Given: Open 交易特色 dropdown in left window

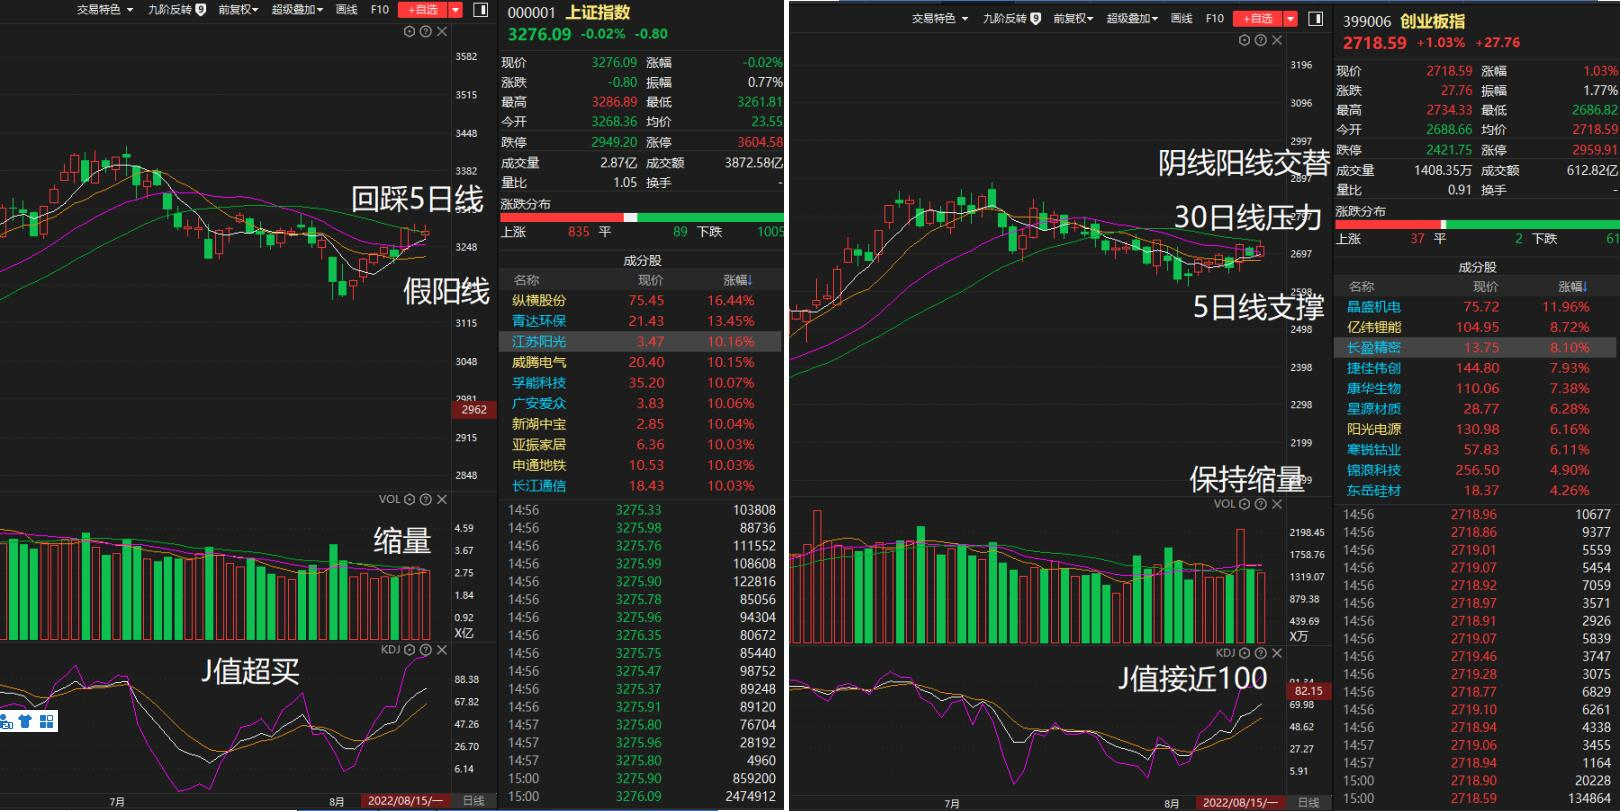Looking at the screenshot, I should coord(105,9).
